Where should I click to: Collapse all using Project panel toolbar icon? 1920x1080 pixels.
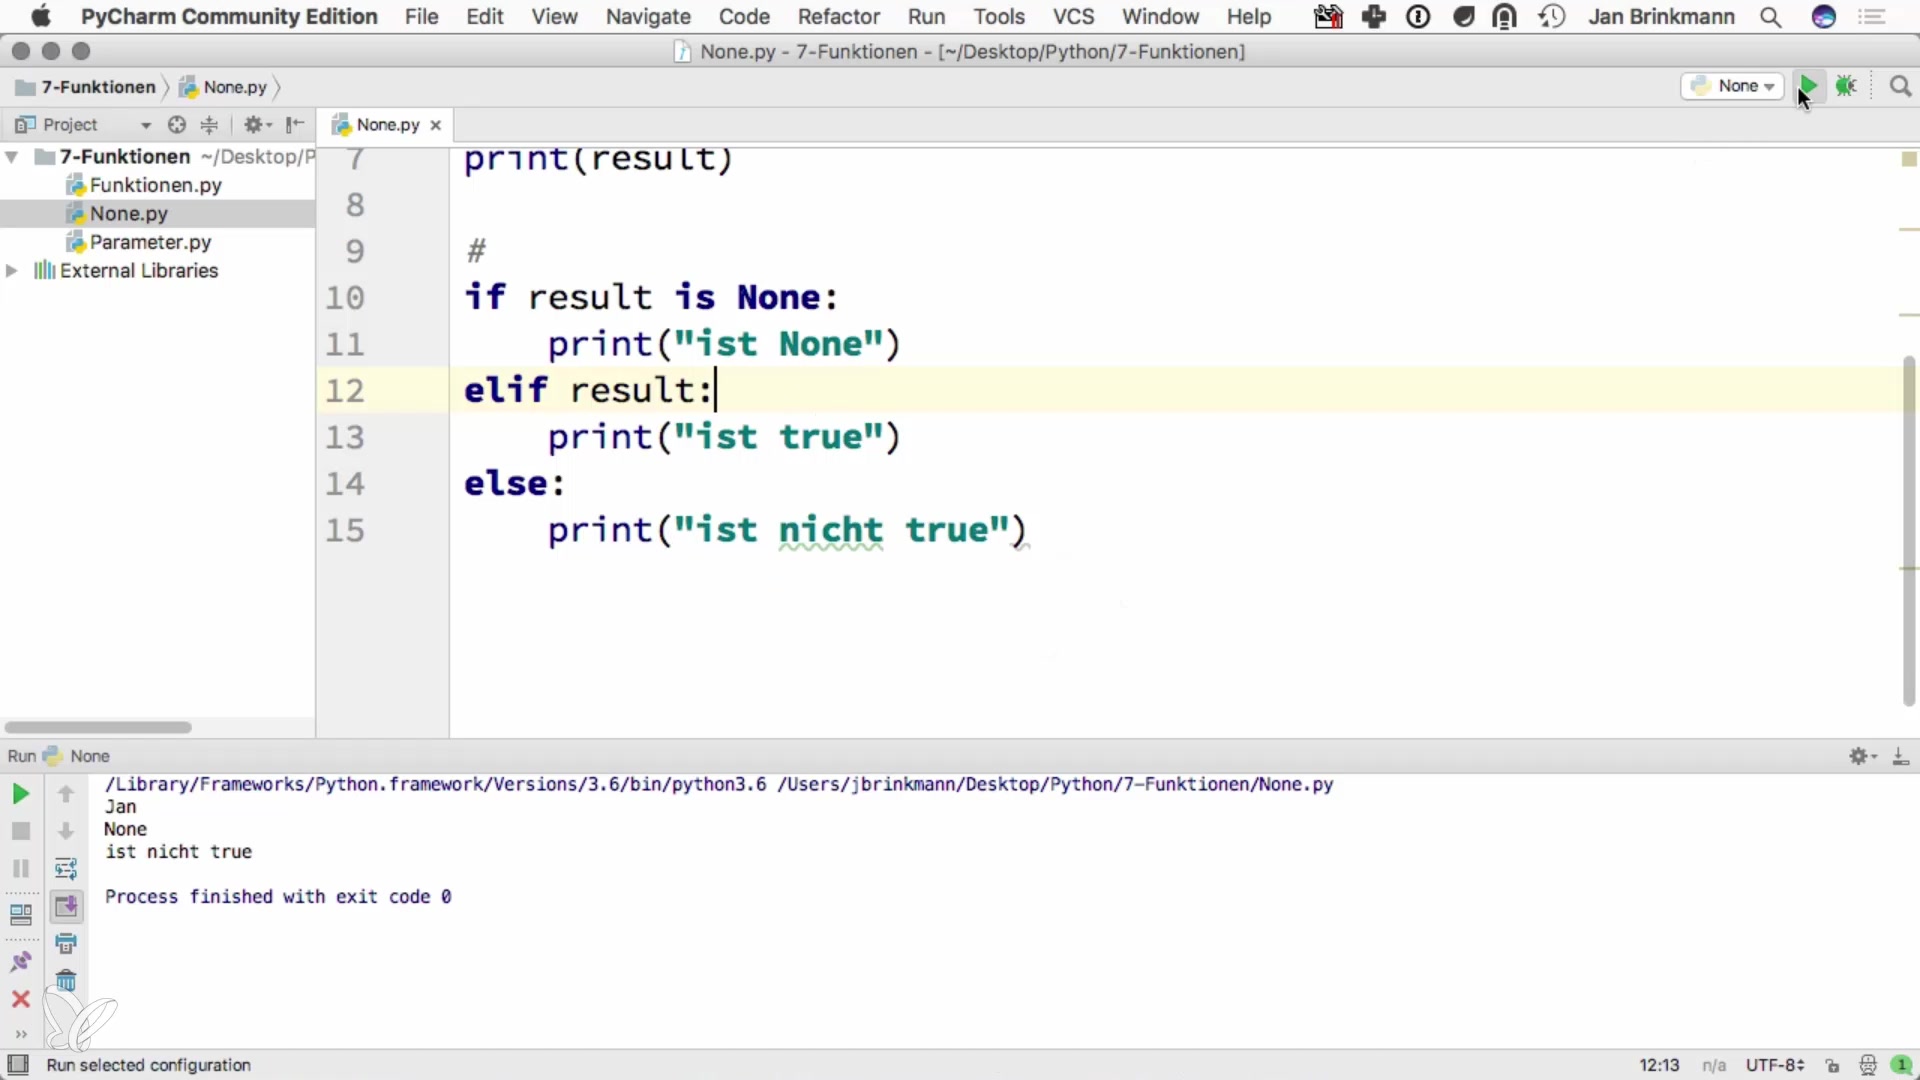point(209,125)
